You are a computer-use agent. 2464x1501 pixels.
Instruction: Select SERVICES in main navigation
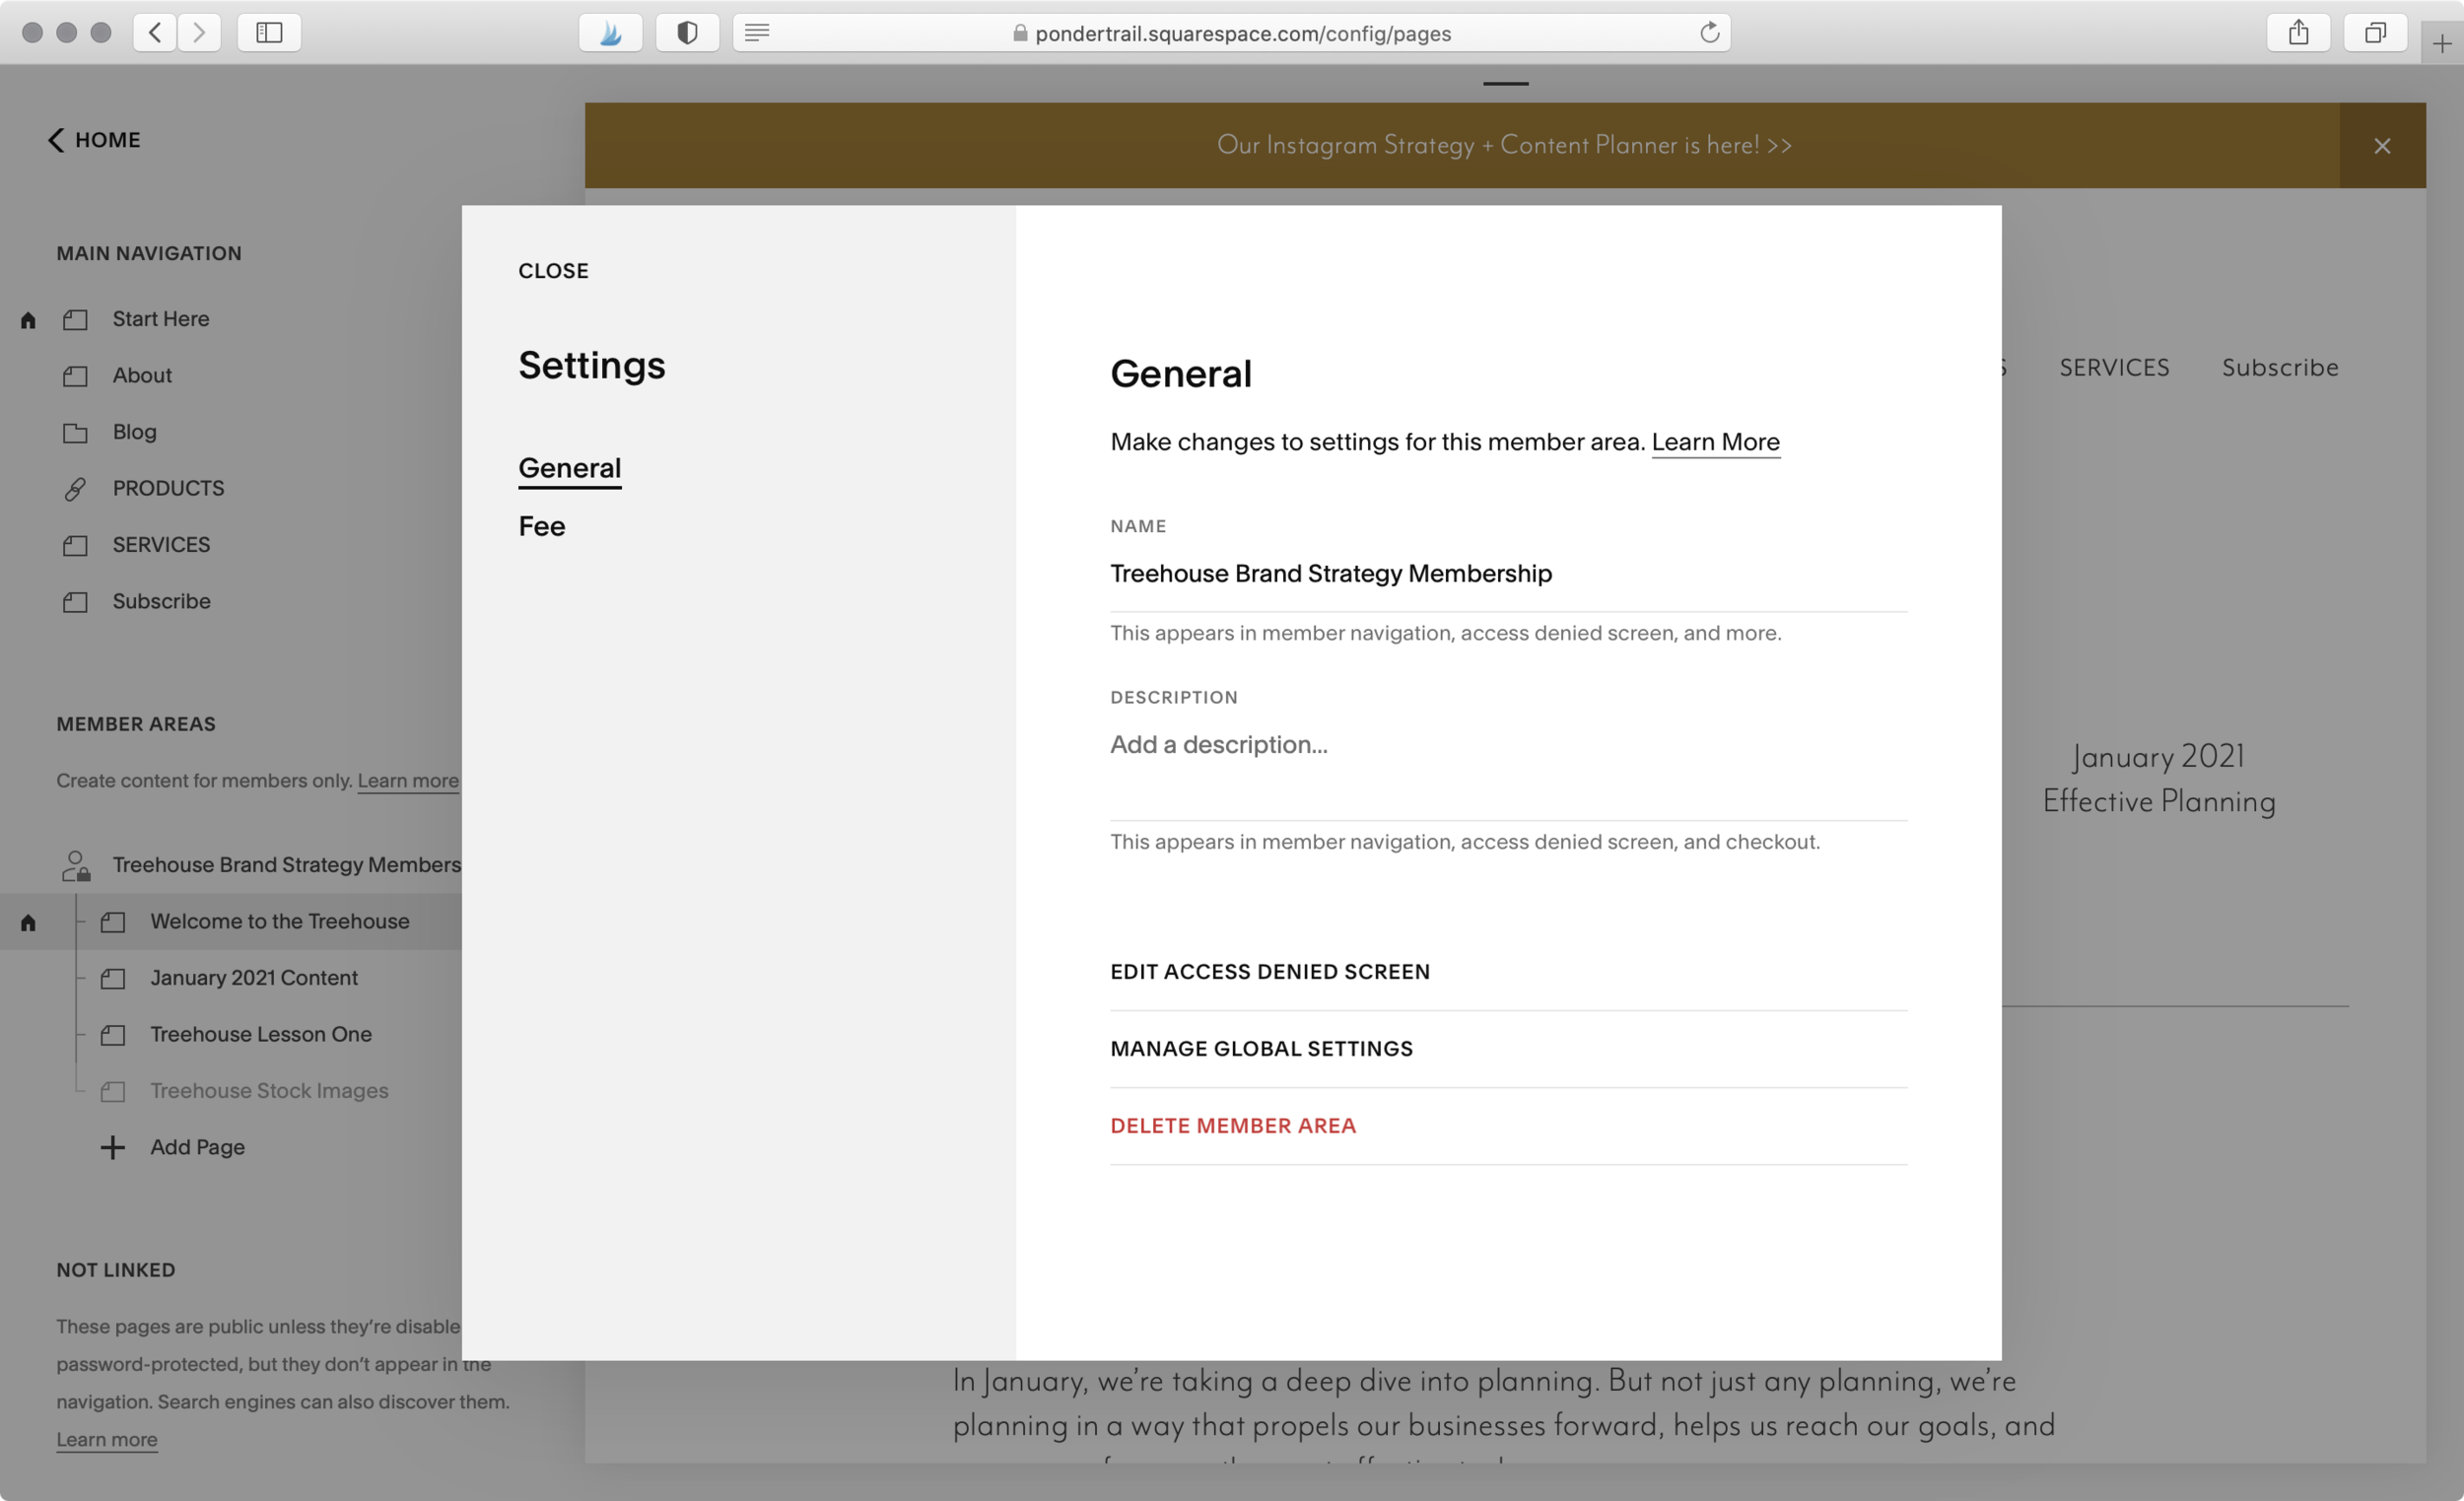162,545
